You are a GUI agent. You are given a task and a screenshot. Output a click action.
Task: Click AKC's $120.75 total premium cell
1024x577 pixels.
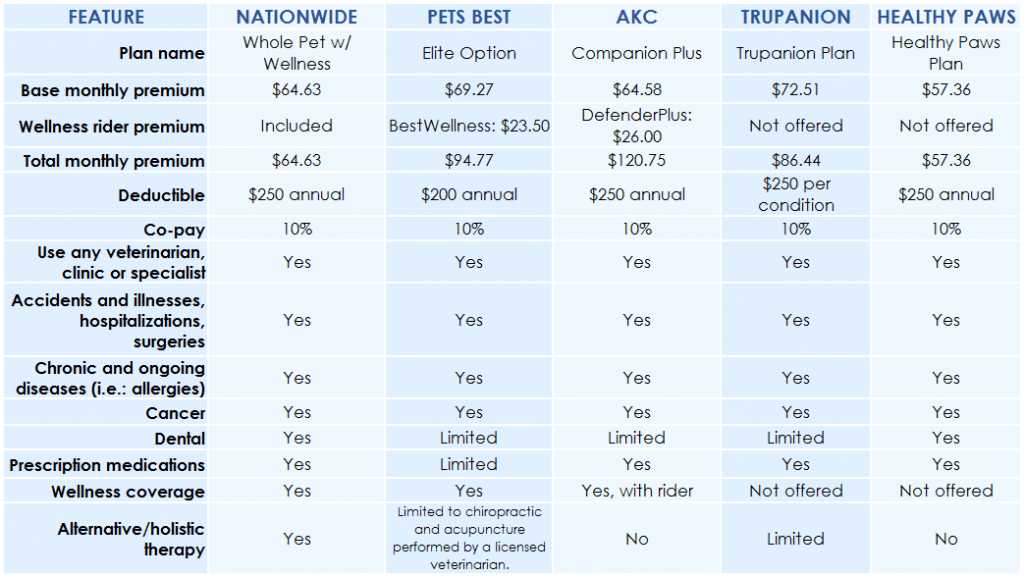tap(637, 161)
